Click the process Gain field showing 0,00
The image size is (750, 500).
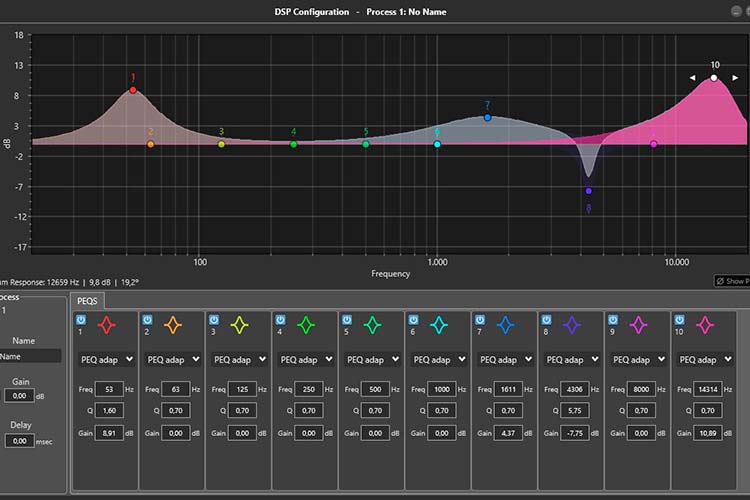[19, 396]
